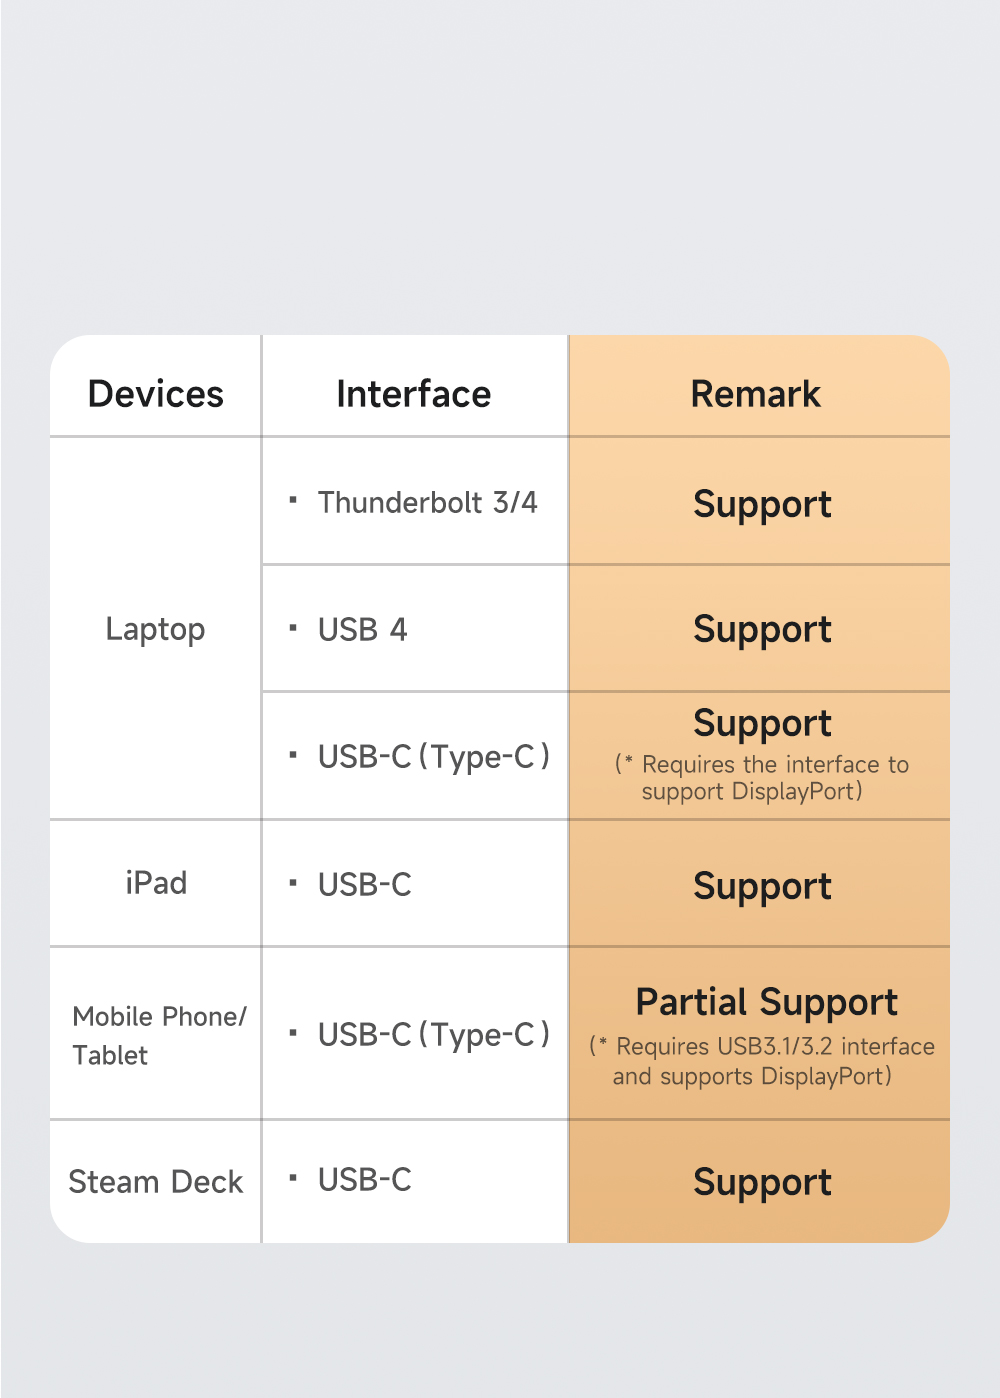1000x1398 pixels.
Task: Click the 'Requires the interface to support DisplayPort' note
Action: coord(762,778)
